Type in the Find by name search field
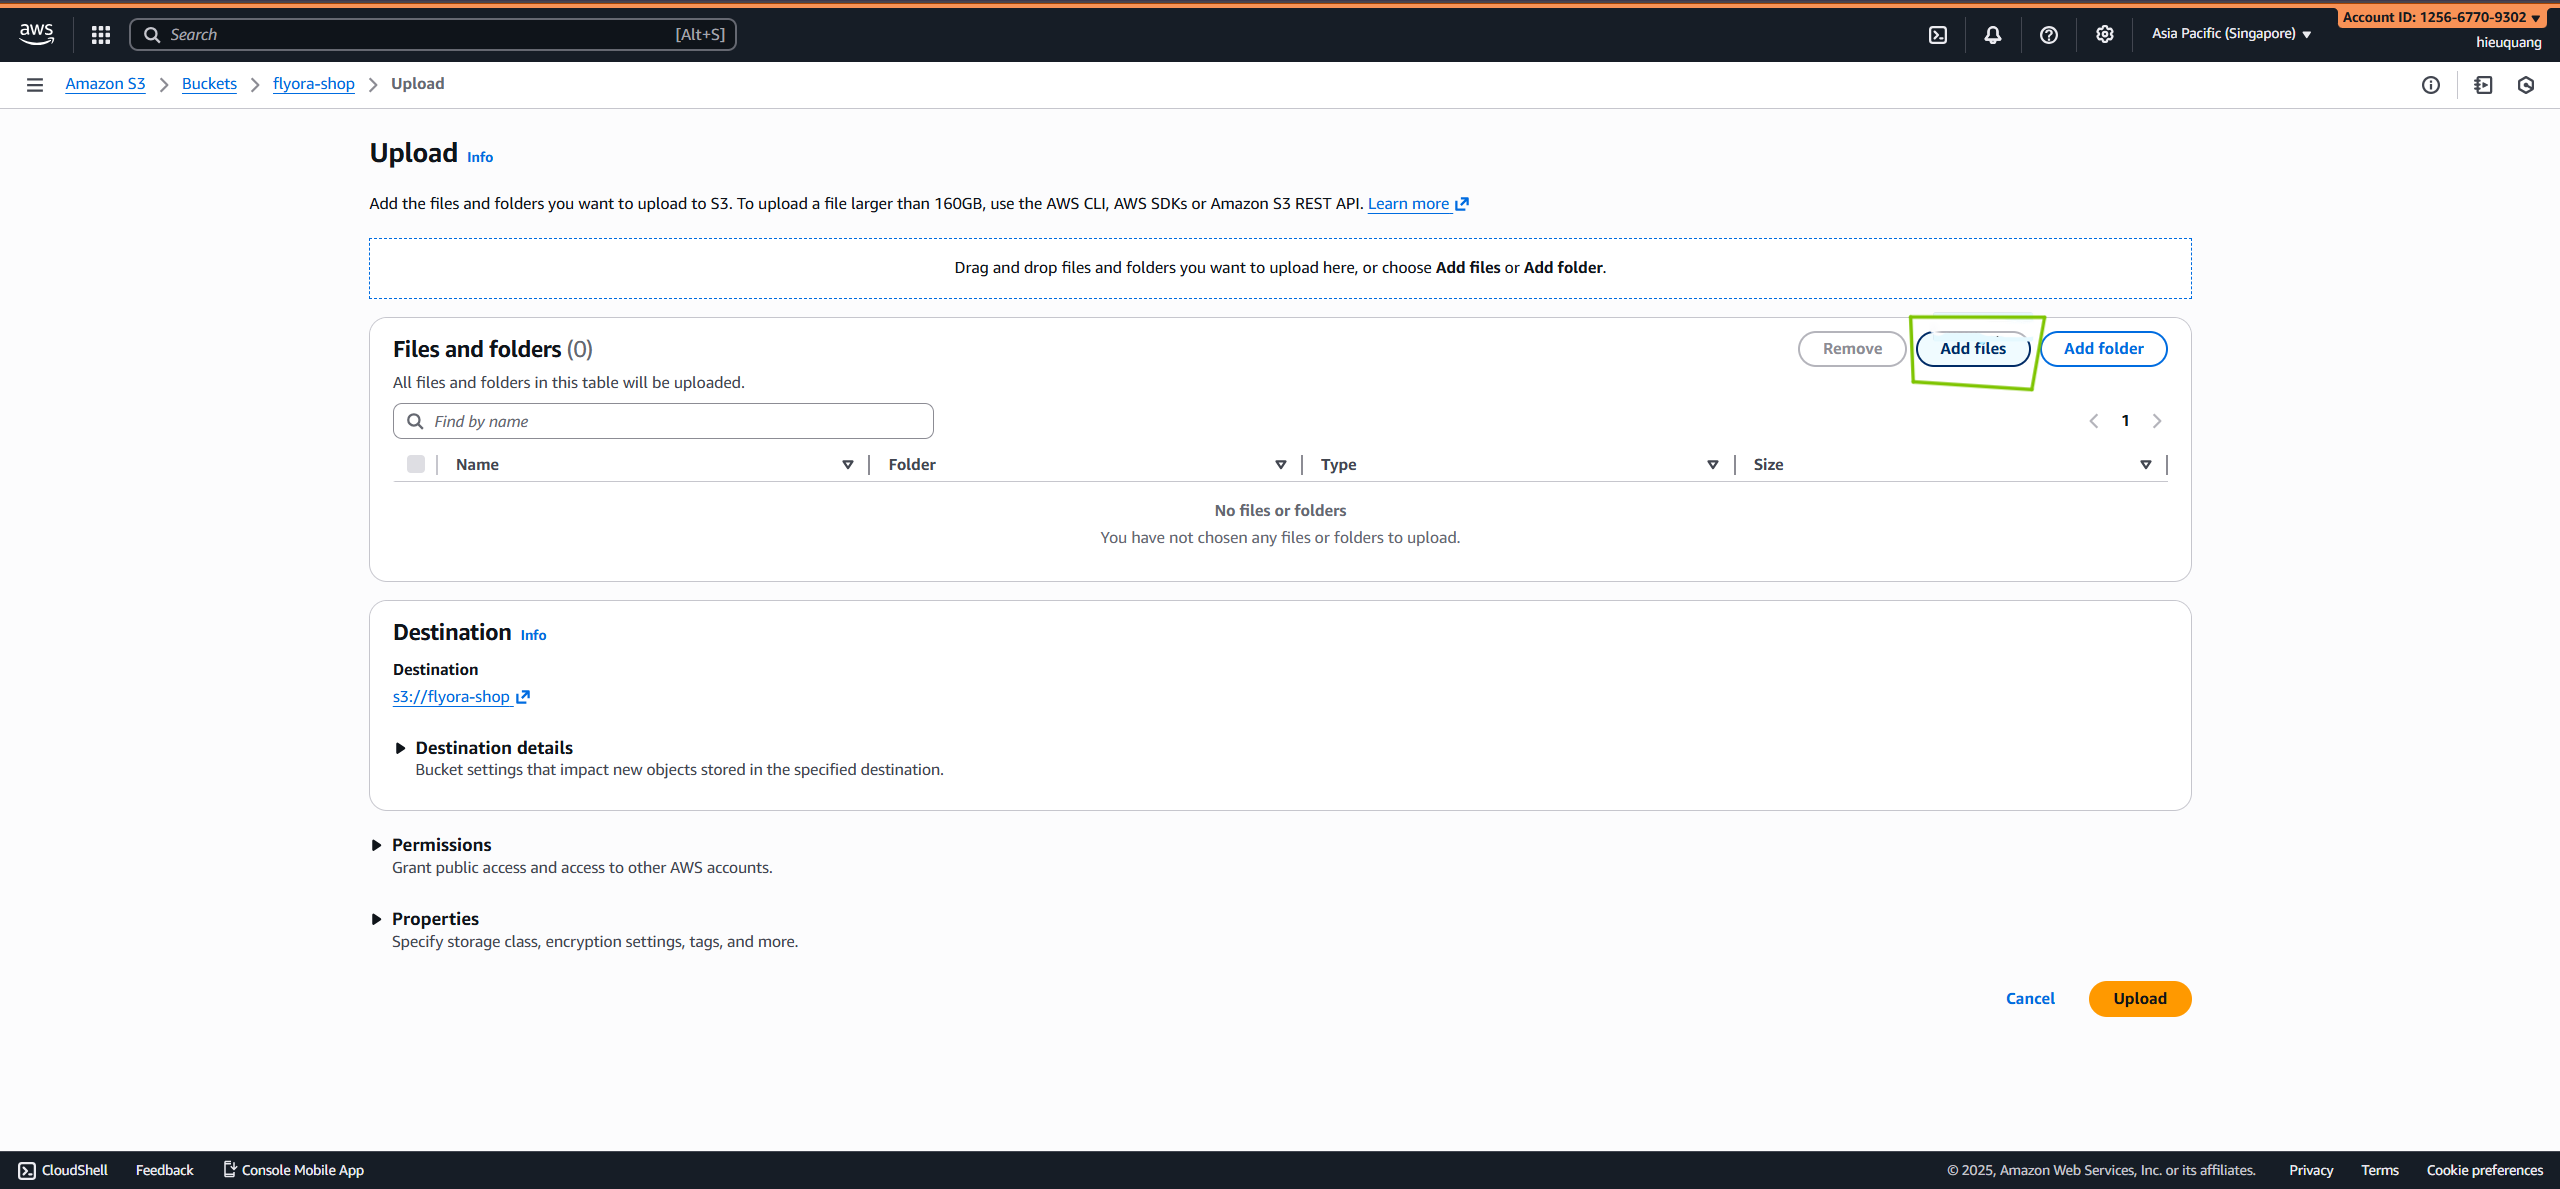The height and width of the screenshot is (1189, 2560). click(662, 420)
